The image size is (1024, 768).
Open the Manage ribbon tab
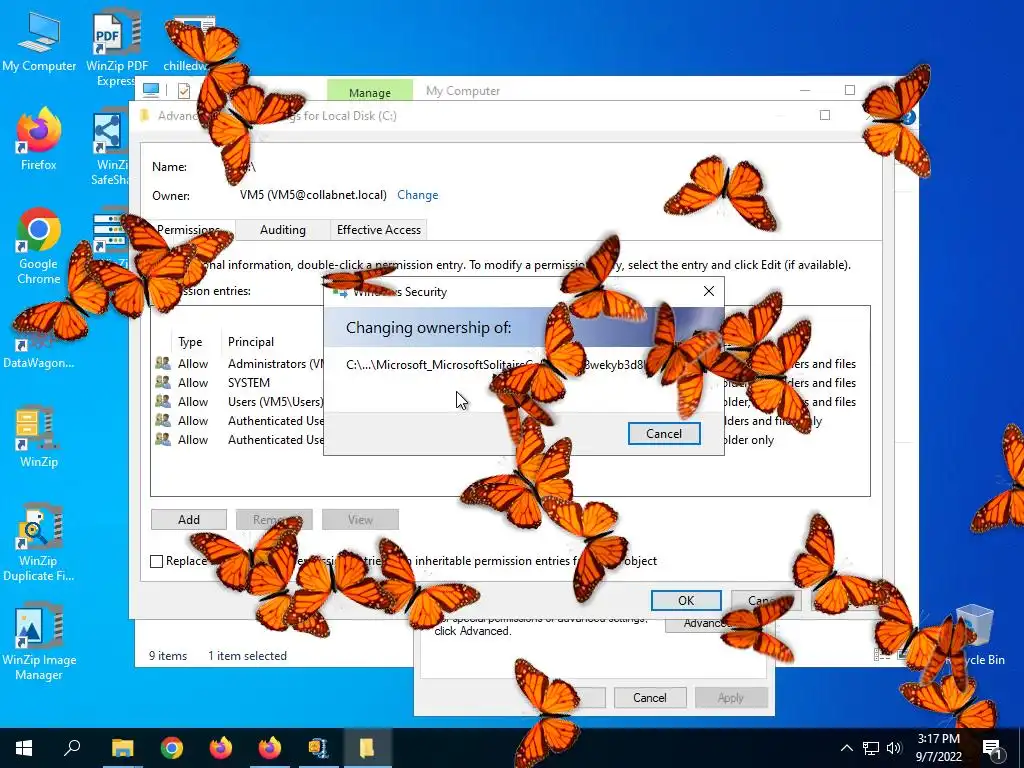point(370,92)
